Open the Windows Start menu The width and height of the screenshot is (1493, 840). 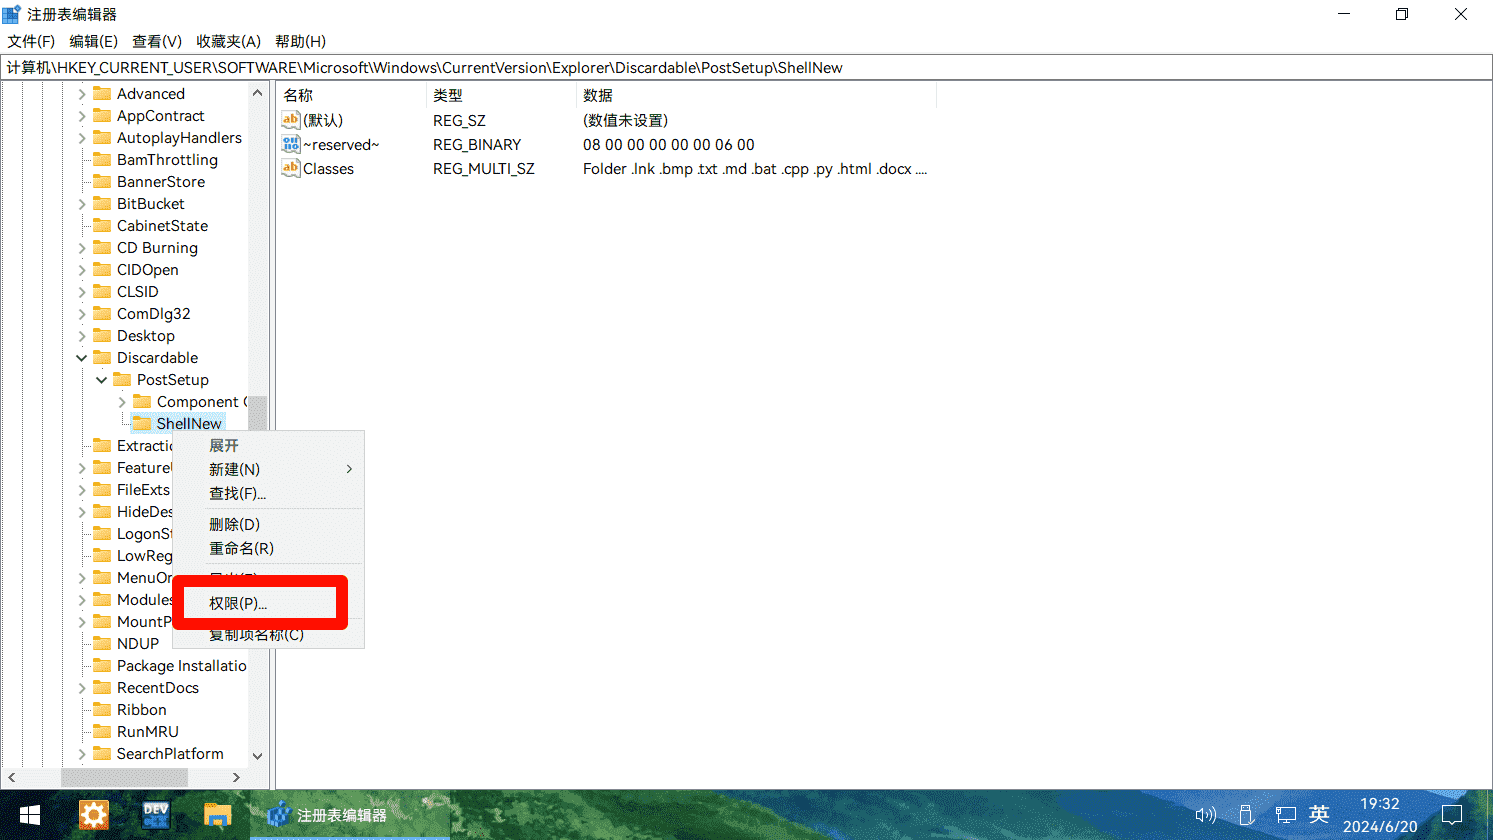[x=30, y=815]
